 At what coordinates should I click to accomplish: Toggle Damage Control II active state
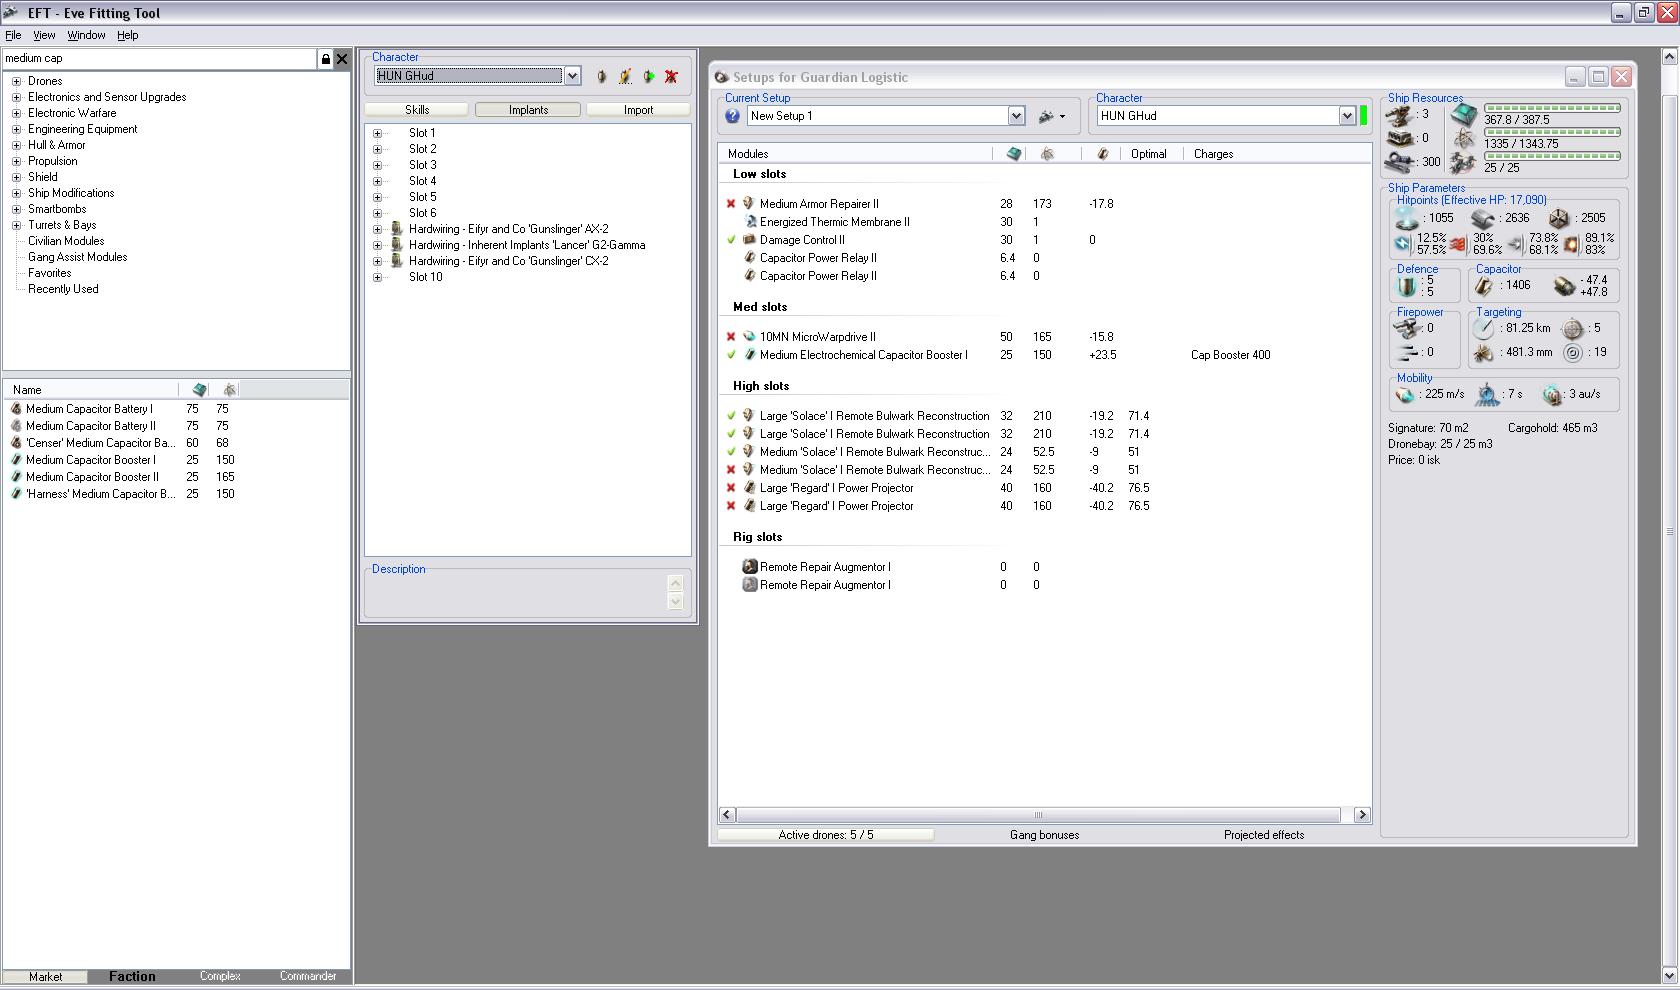[x=731, y=240]
